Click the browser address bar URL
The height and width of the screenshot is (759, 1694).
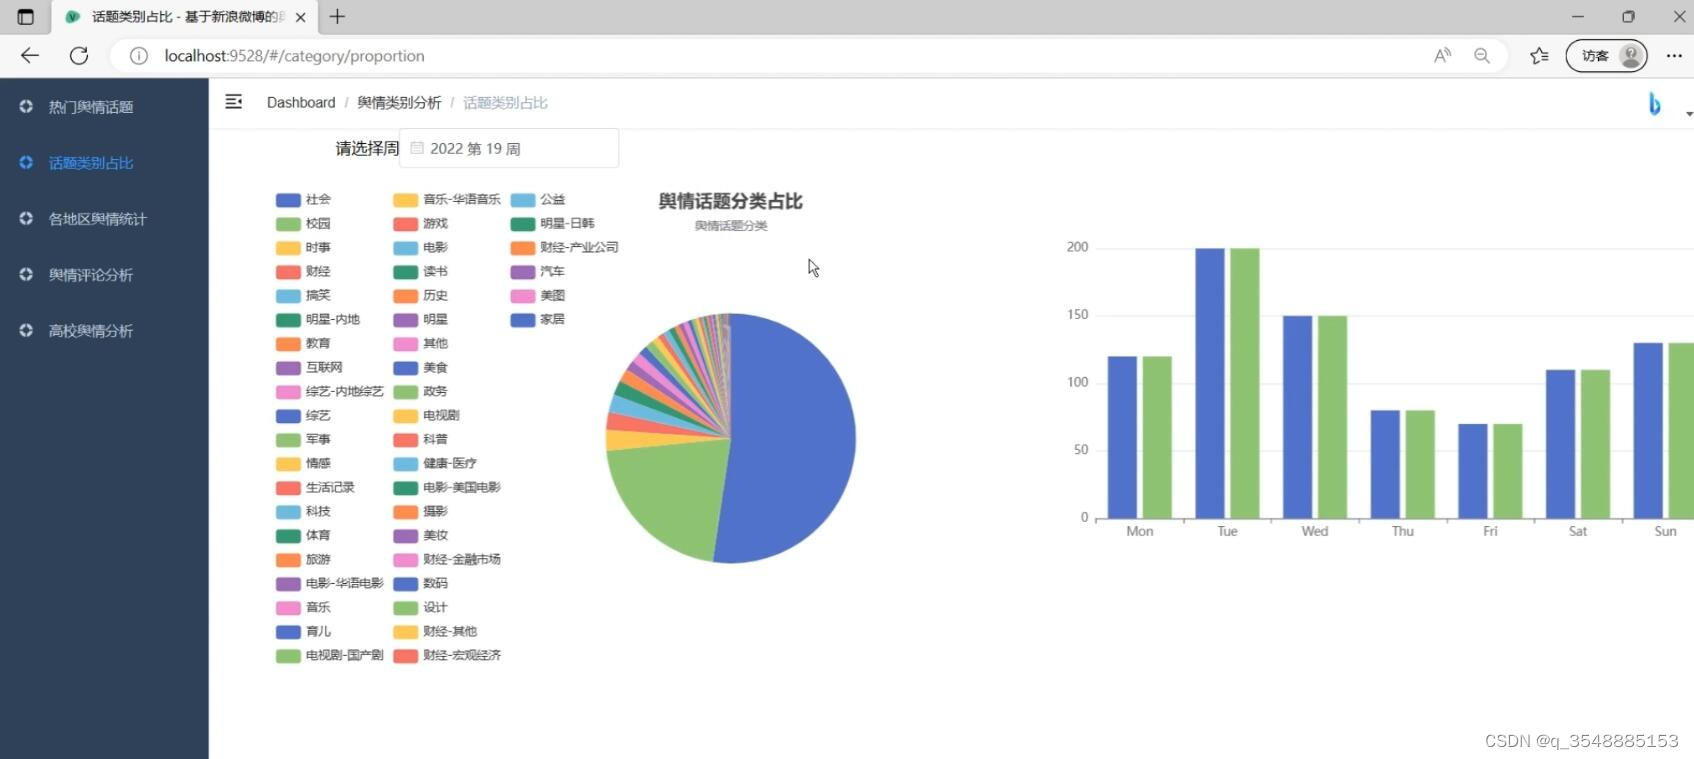(295, 56)
